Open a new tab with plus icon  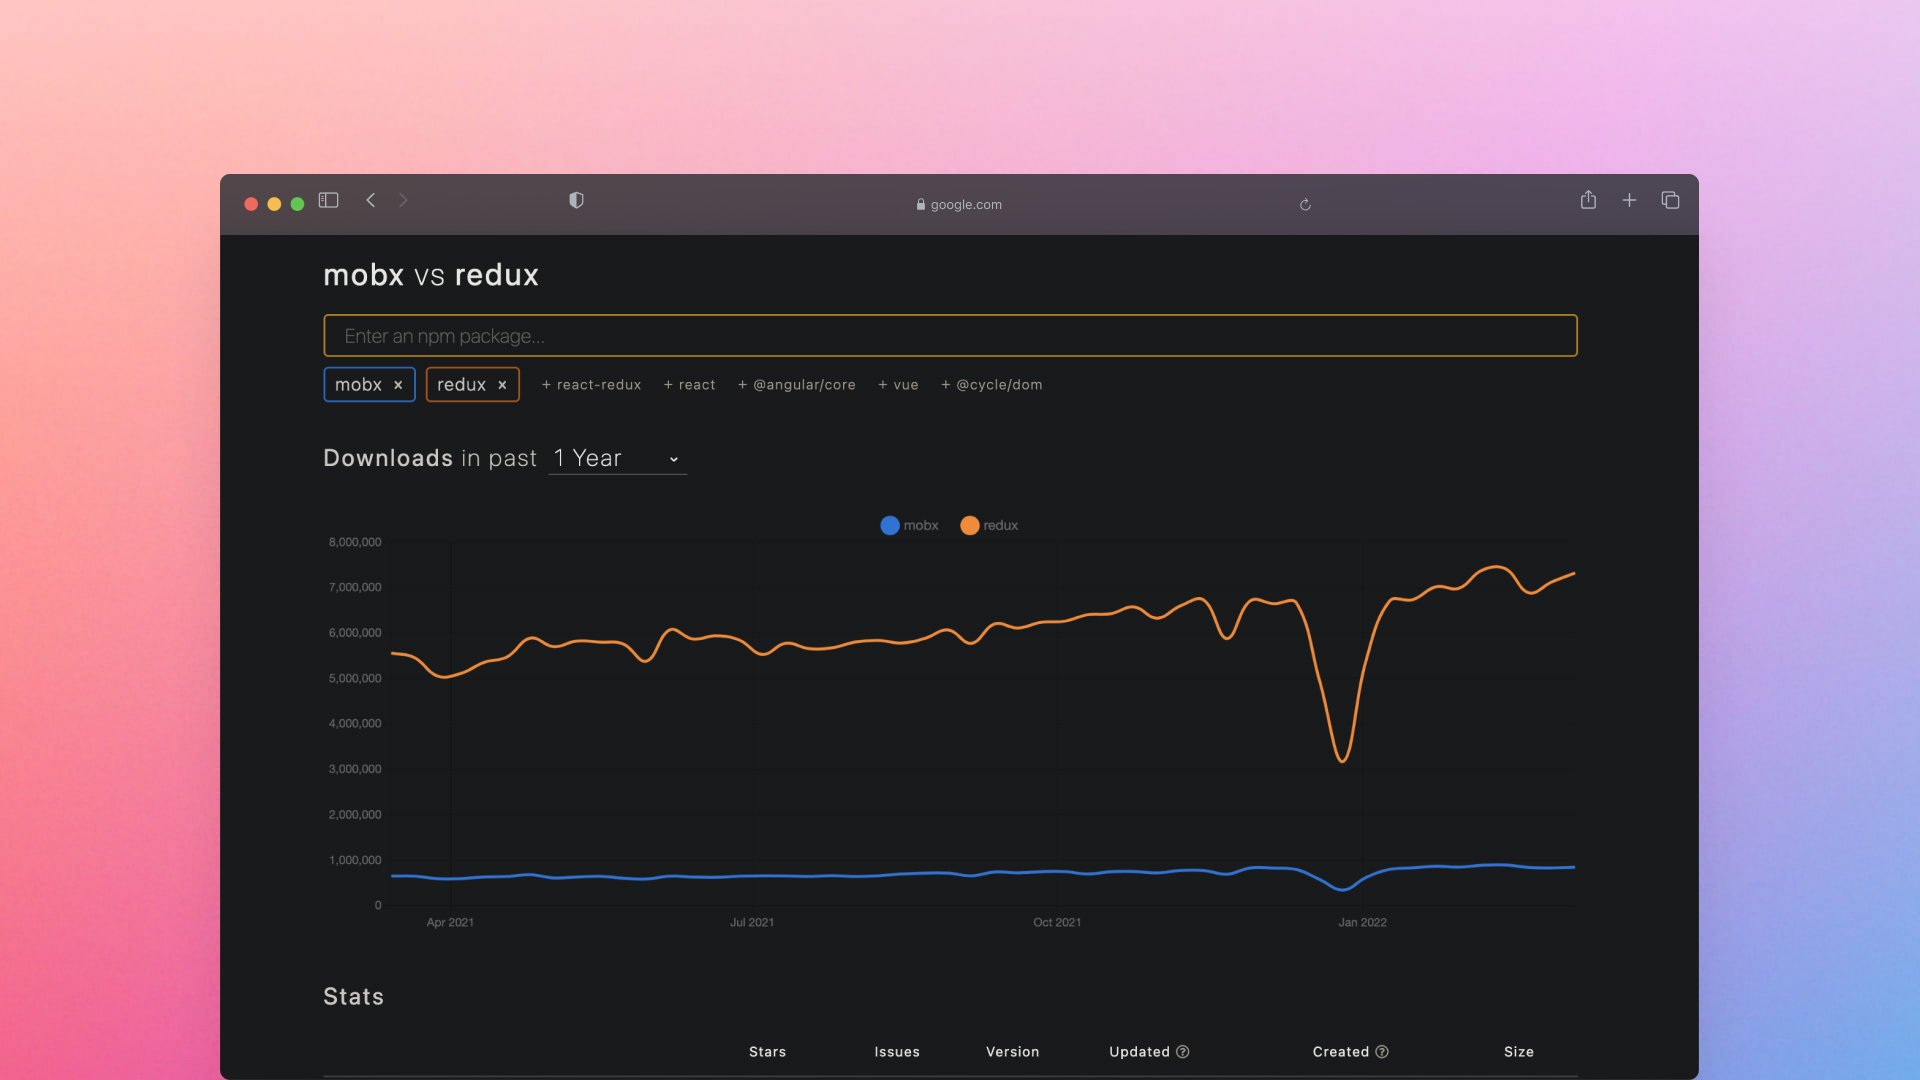coord(1629,200)
